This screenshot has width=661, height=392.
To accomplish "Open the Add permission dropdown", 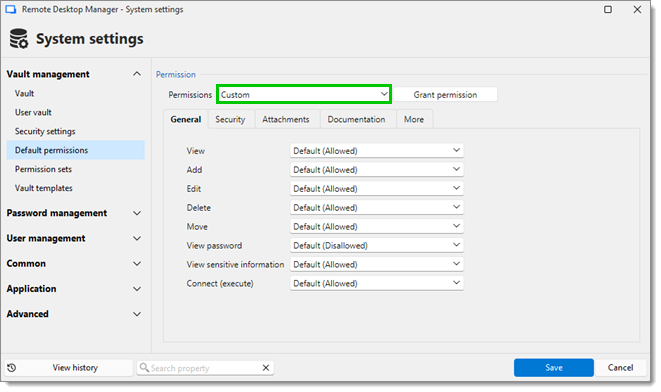I will tap(376, 169).
